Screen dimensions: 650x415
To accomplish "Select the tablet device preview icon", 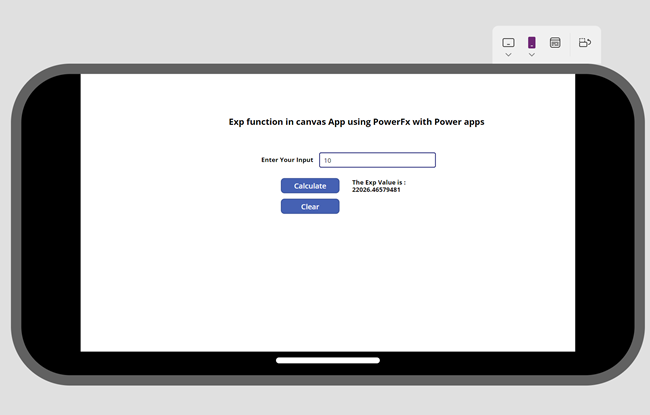I will tap(508, 43).
